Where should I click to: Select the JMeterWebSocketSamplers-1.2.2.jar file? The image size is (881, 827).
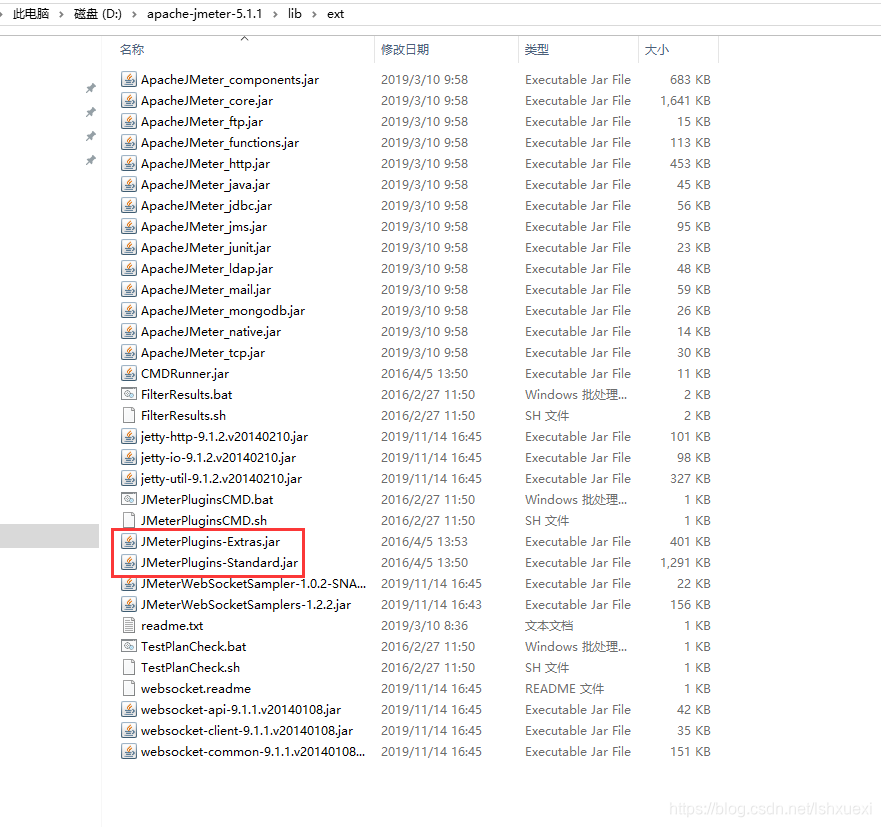pyautogui.click(x=246, y=605)
